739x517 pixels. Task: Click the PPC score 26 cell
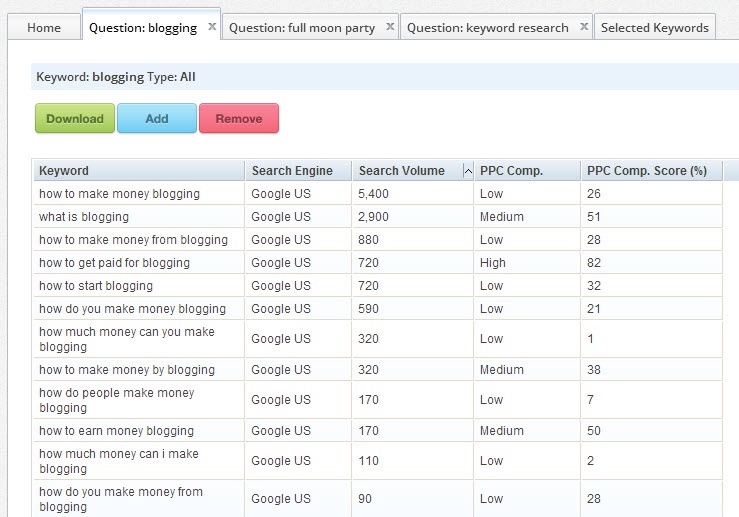(x=652, y=194)
